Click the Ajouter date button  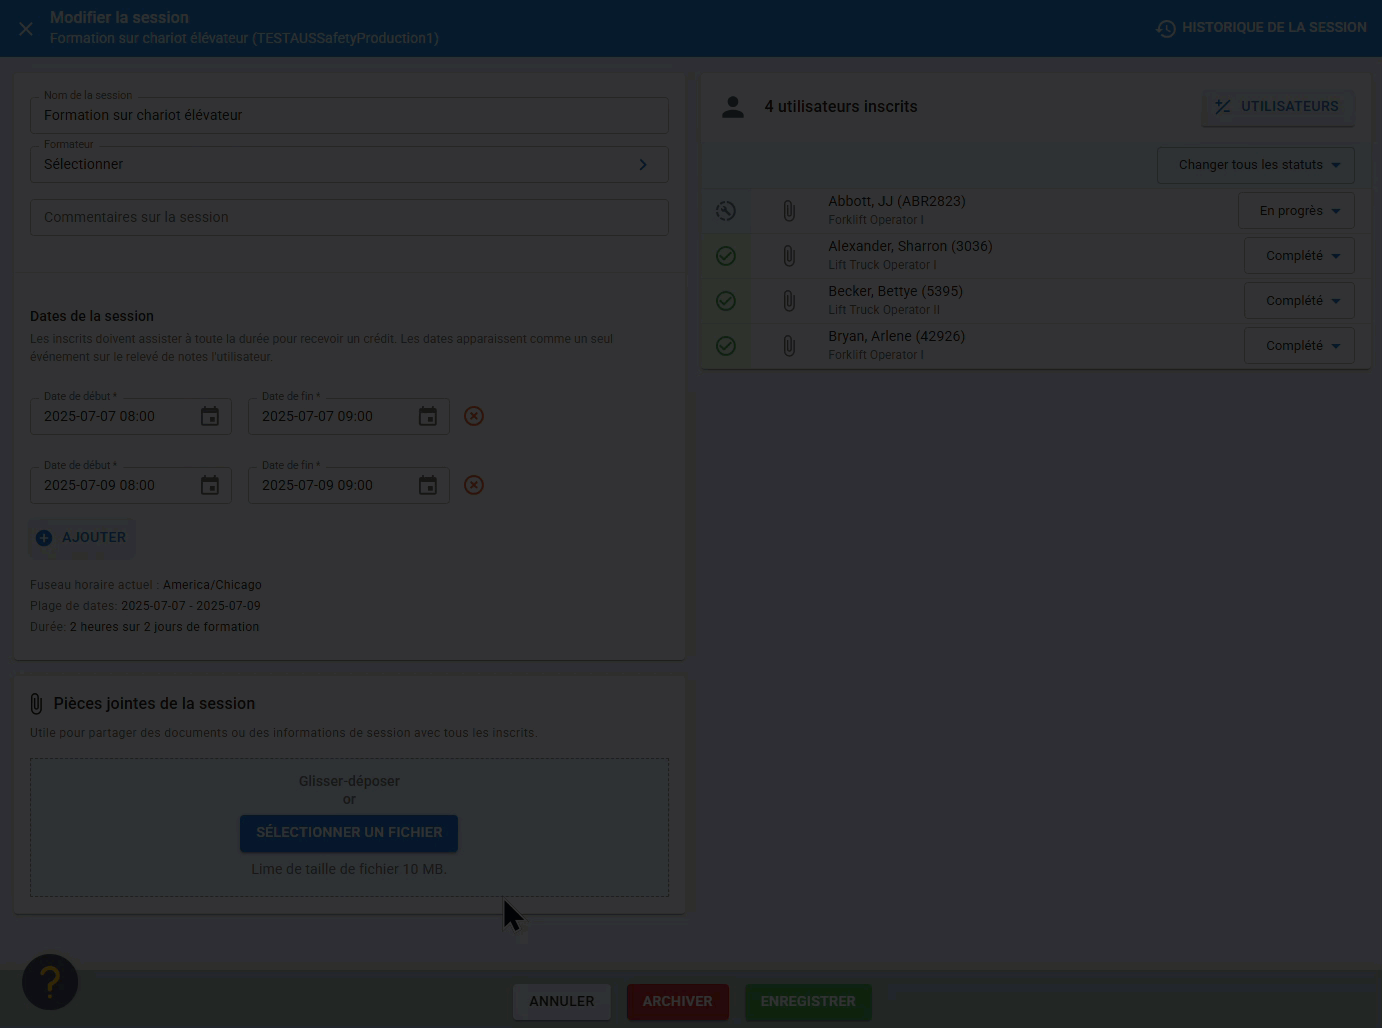click(x=82, y=538)
